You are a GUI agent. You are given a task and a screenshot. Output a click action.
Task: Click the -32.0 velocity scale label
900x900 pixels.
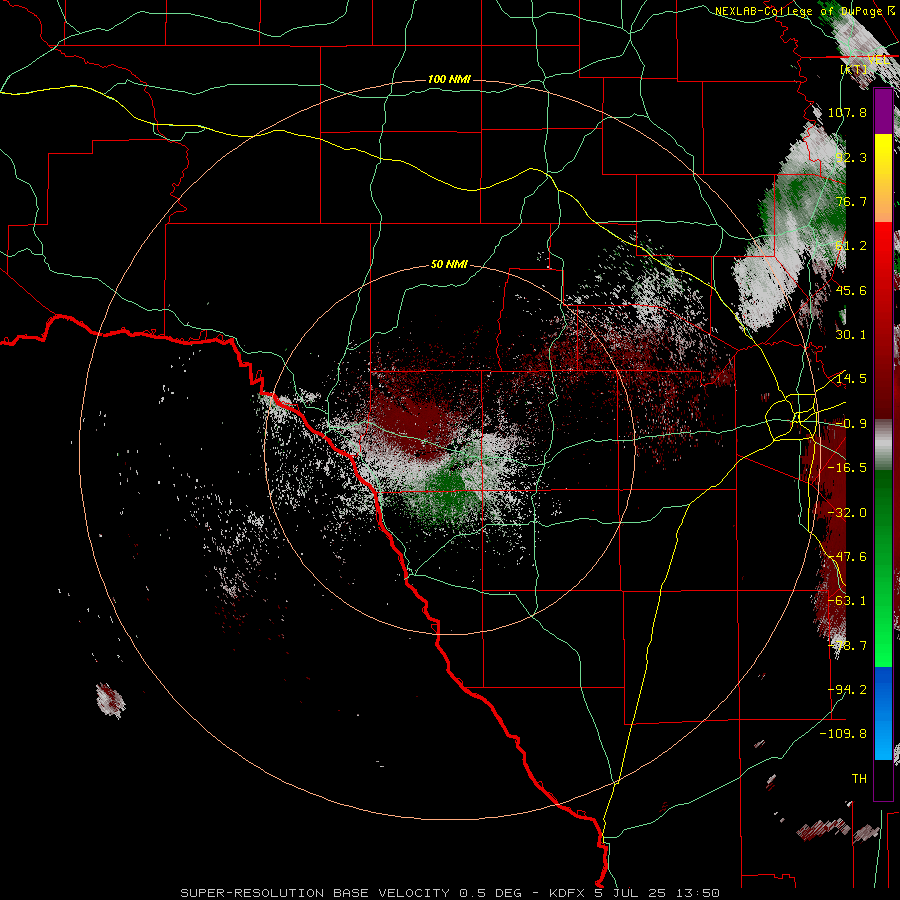point(847,513)
